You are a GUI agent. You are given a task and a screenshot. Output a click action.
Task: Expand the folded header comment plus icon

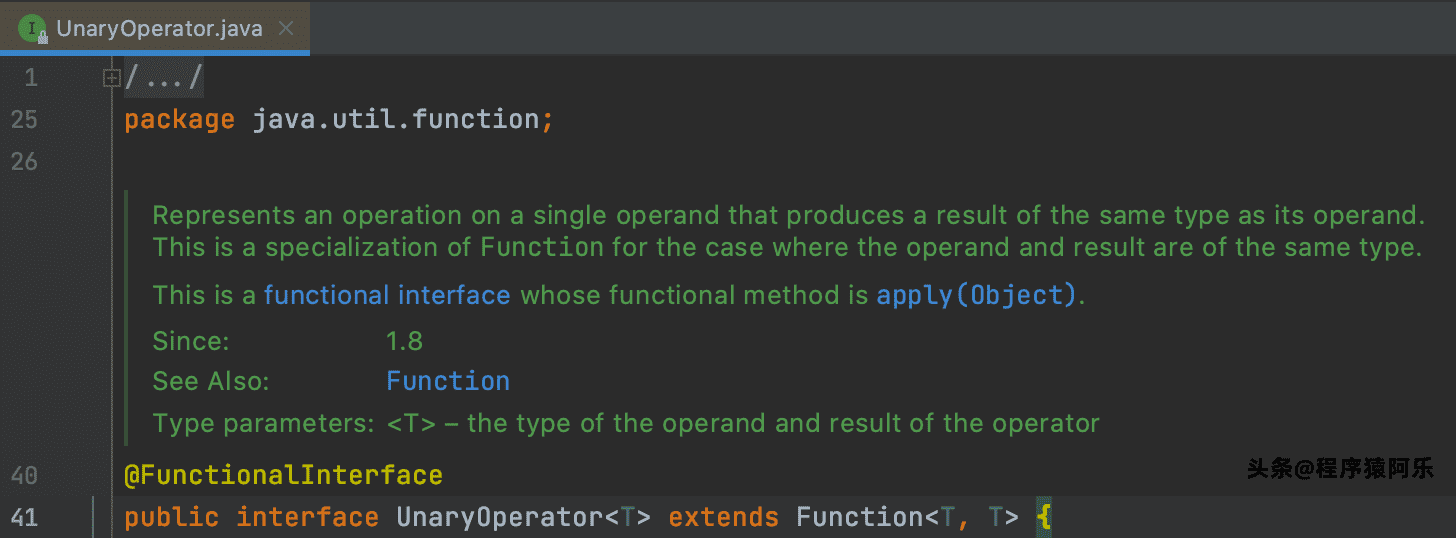point(112,78)
